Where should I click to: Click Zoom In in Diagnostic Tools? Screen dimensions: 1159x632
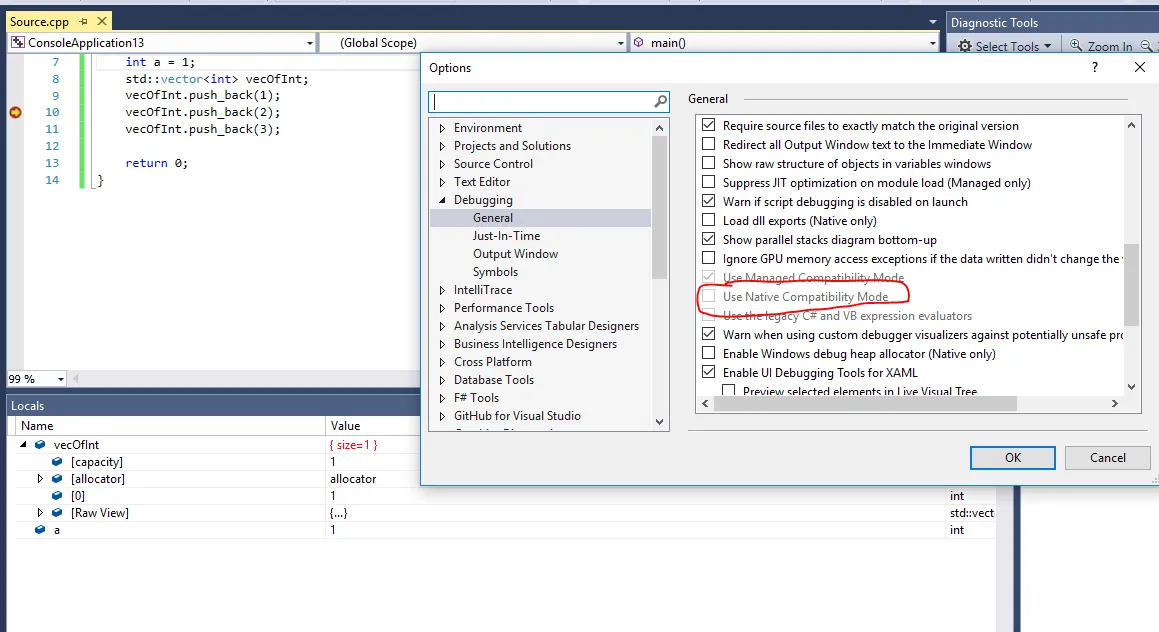click(x=1101, y=46)
